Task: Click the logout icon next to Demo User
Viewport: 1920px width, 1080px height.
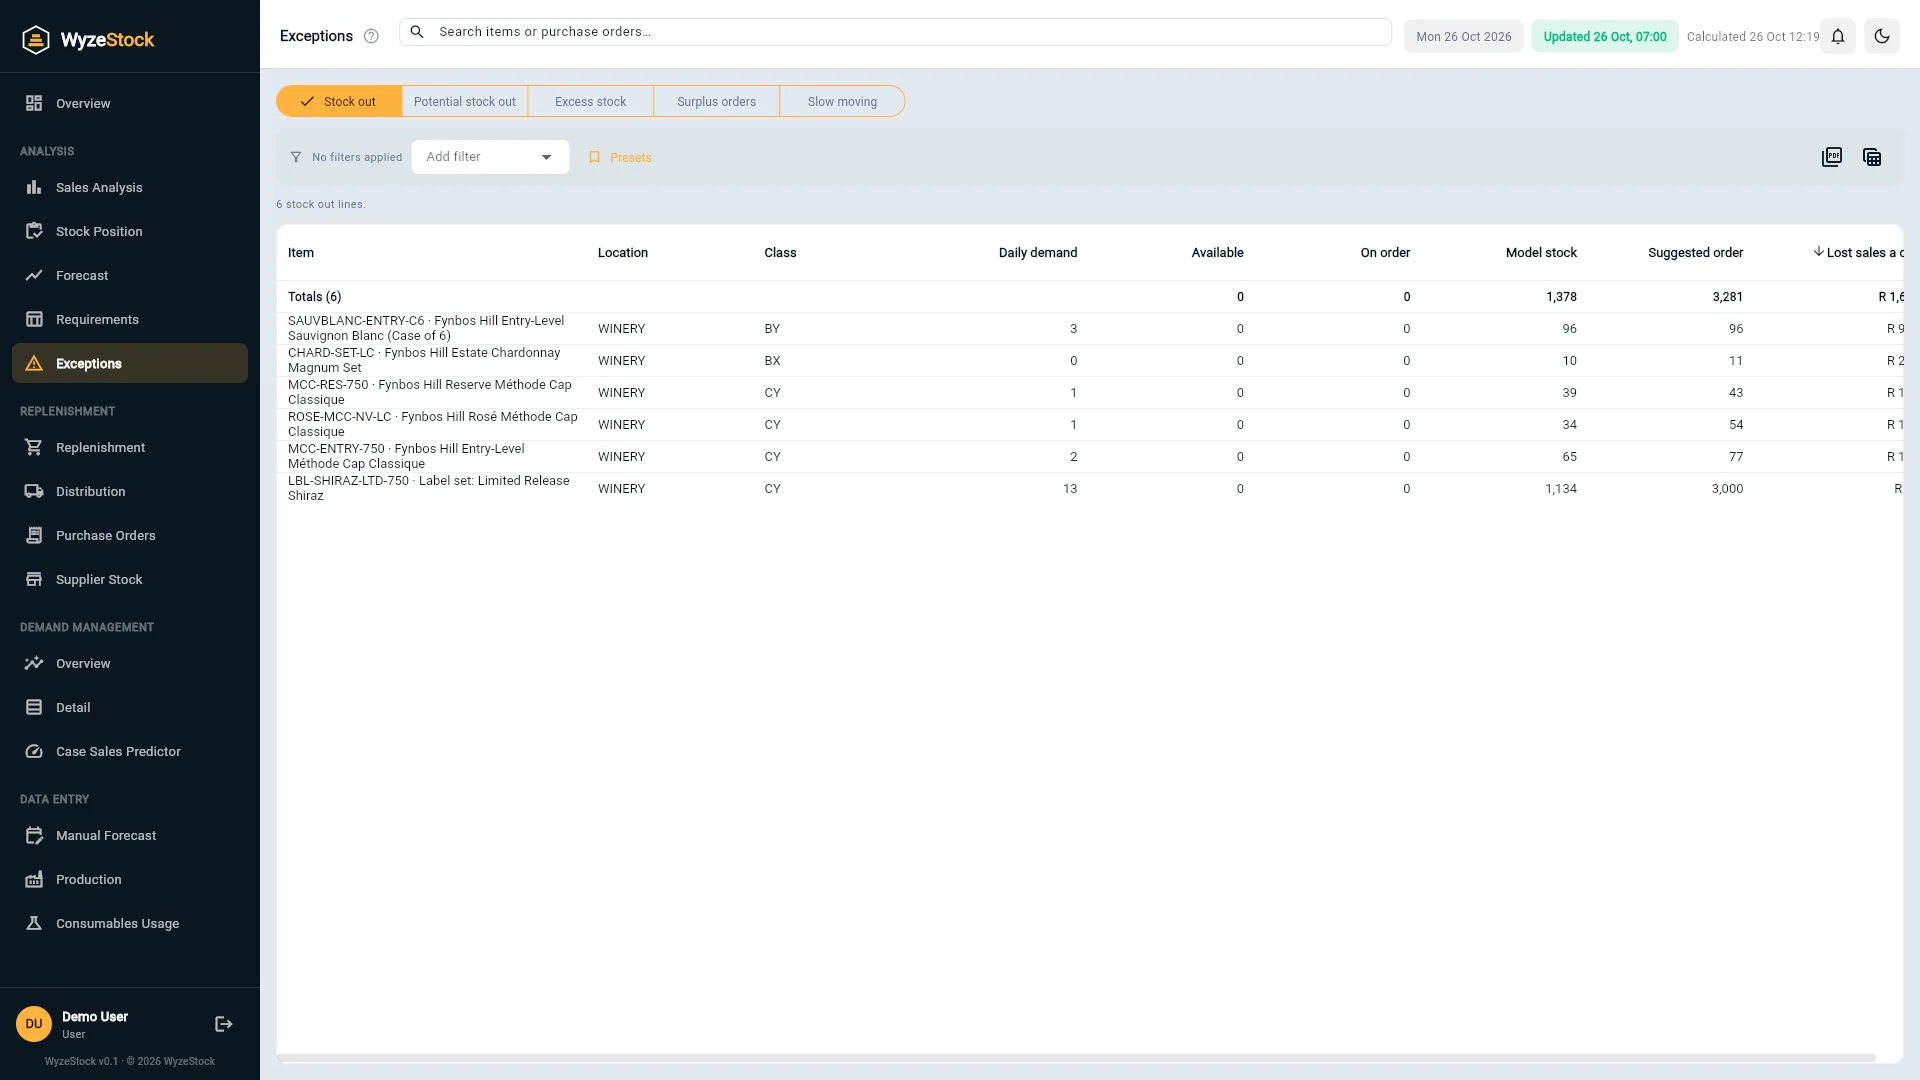Action: pyautogui.click(x=224, y=1024)
